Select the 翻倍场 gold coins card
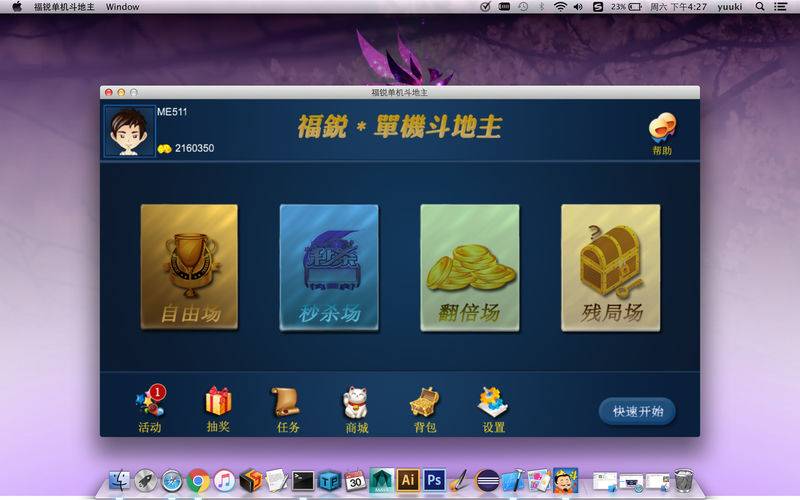 pyautogui.click(x=470, y=267)
